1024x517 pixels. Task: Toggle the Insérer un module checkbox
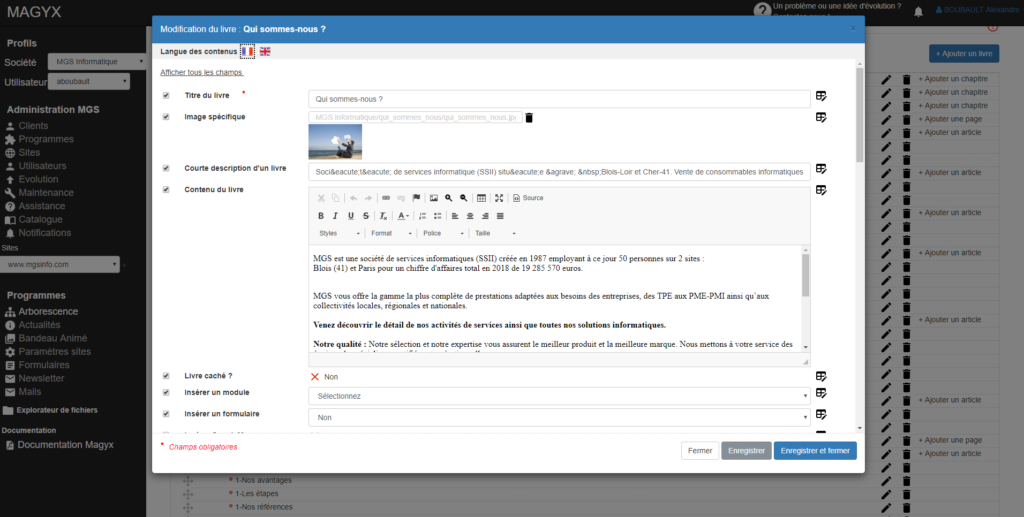[x=166, y=392]
